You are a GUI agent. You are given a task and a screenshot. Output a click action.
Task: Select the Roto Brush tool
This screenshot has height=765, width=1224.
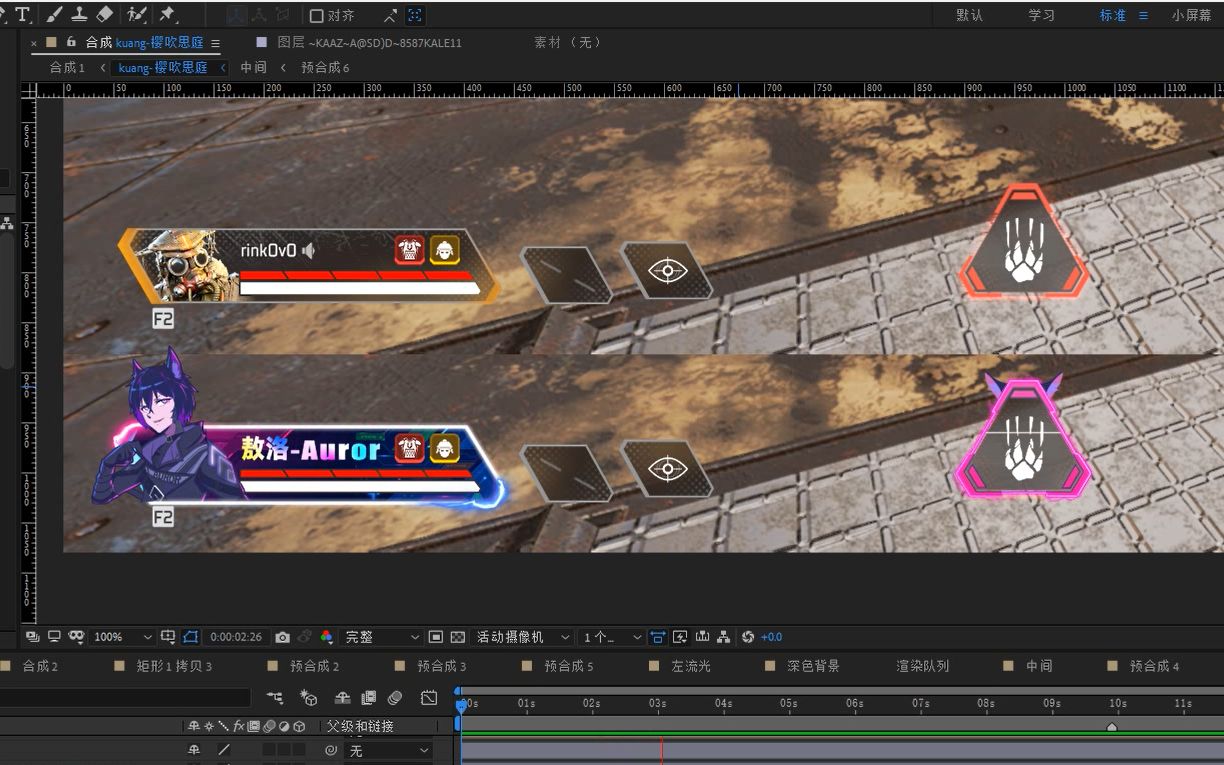[x=137, y=15]
